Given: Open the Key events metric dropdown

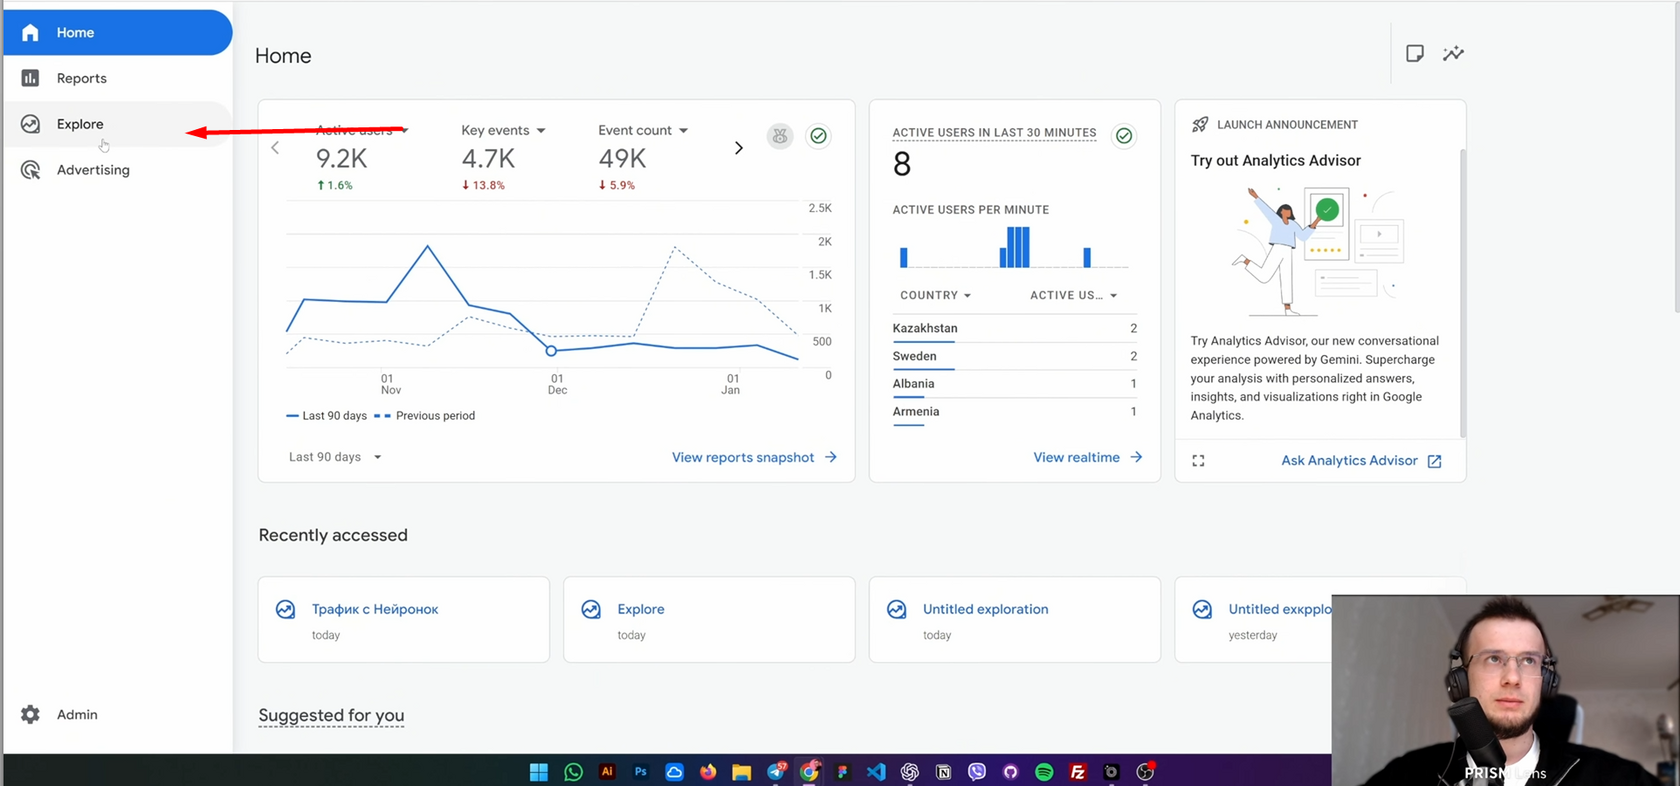Looking at the screenshot, I should tap(503, 130).
